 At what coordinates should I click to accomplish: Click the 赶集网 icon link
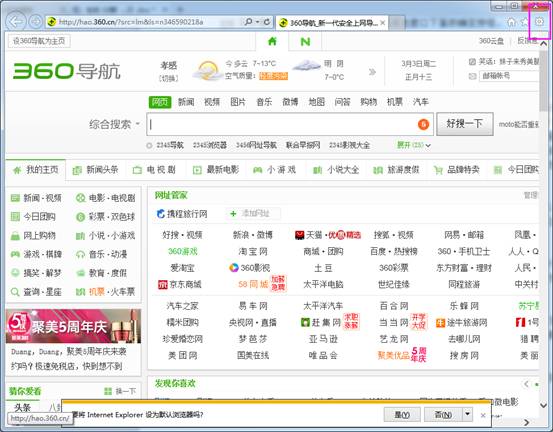point(305,322)
